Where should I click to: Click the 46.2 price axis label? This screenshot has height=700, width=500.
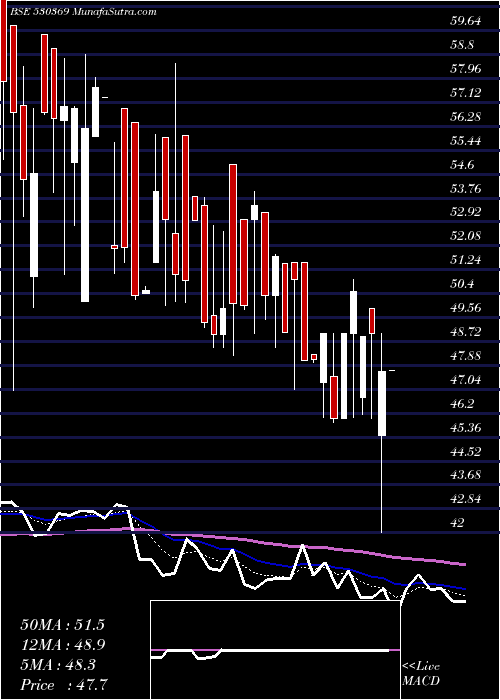tap(462, 404)
